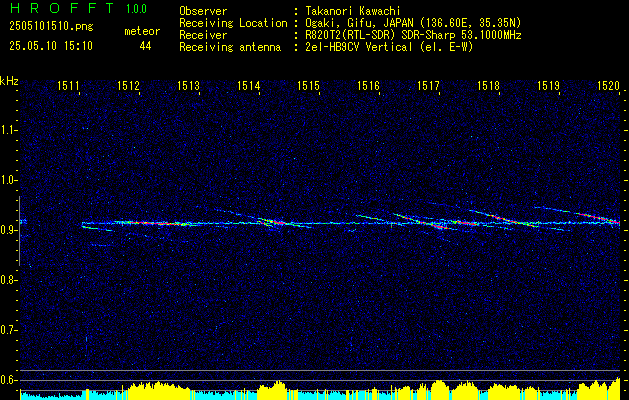Click the kHz unit label
Image resolution: width=629 pixels, height=400 pixels.
pyautogui.click(x=9, y=81)
